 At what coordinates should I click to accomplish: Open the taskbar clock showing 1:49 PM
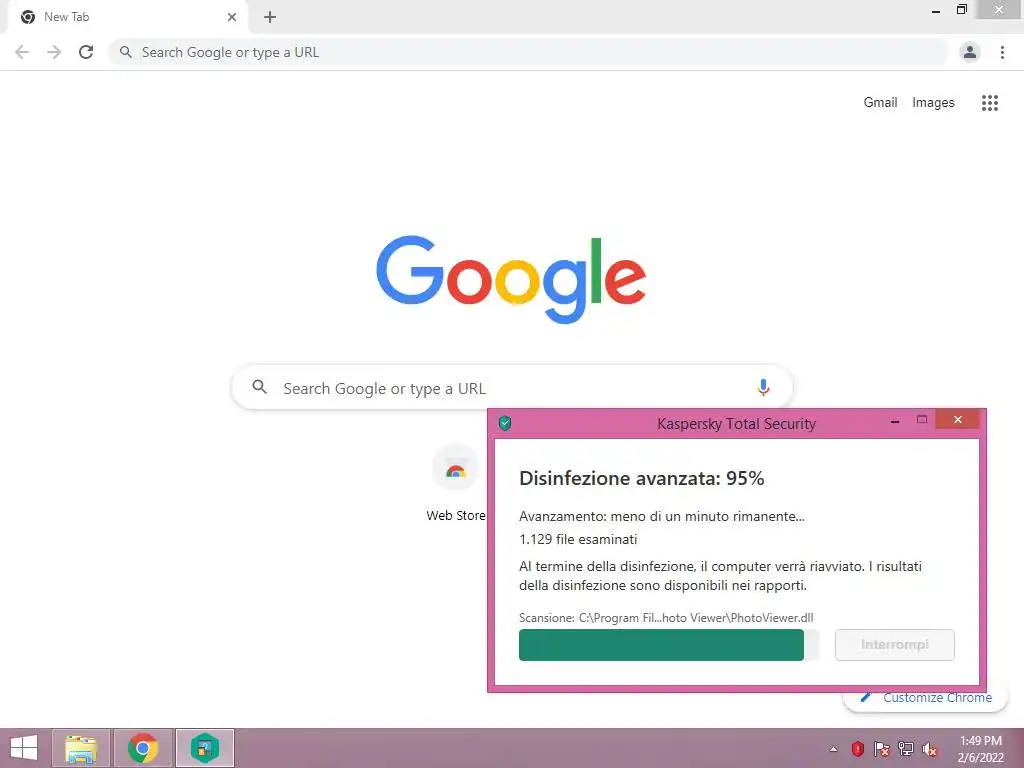[x=980, y=749]
